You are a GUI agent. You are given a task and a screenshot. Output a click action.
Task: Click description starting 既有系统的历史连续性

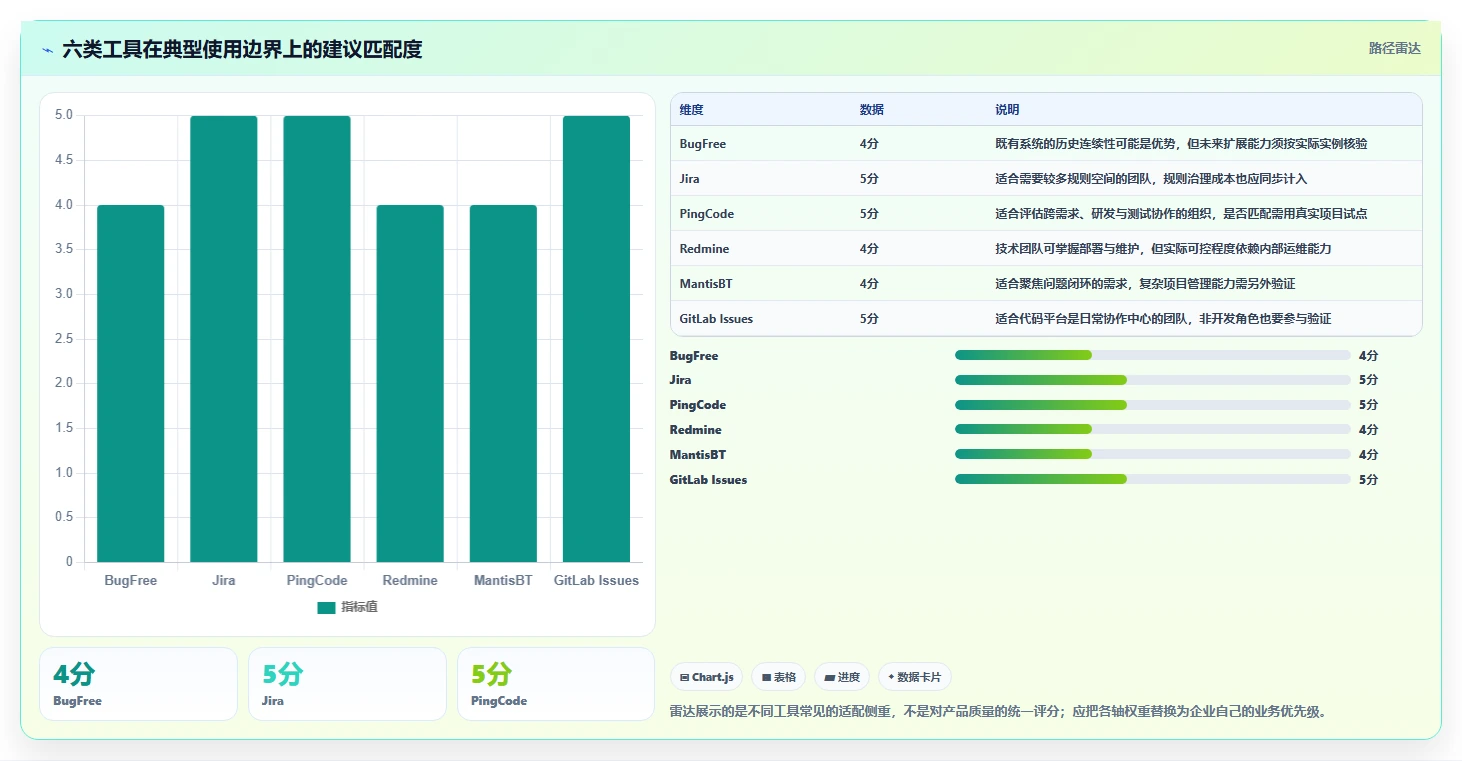(1181, 144)
